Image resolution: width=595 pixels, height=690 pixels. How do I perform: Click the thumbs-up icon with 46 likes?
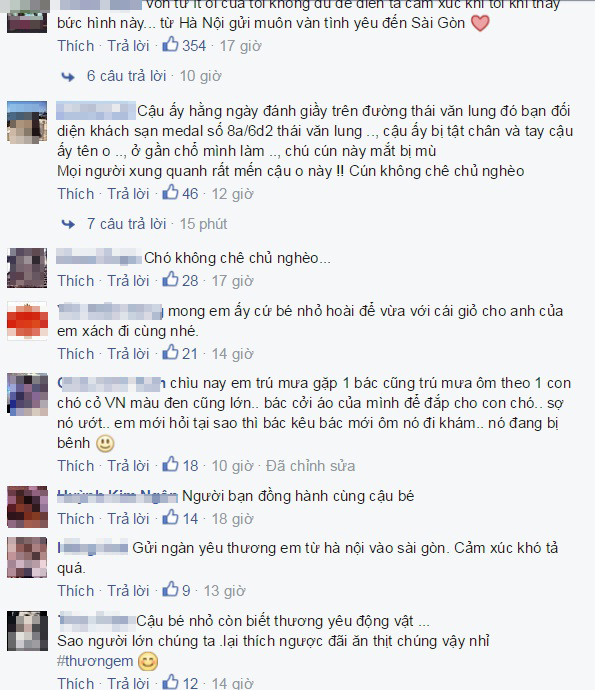click(170, 192)
